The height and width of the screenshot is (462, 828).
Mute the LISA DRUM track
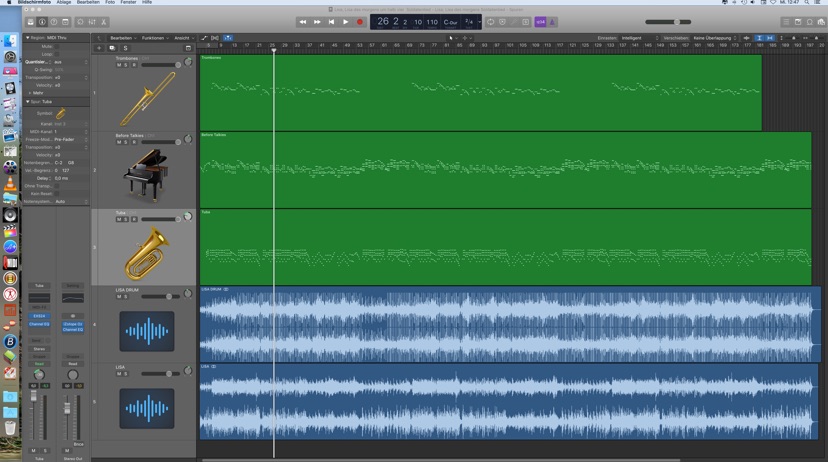point(119,297)
